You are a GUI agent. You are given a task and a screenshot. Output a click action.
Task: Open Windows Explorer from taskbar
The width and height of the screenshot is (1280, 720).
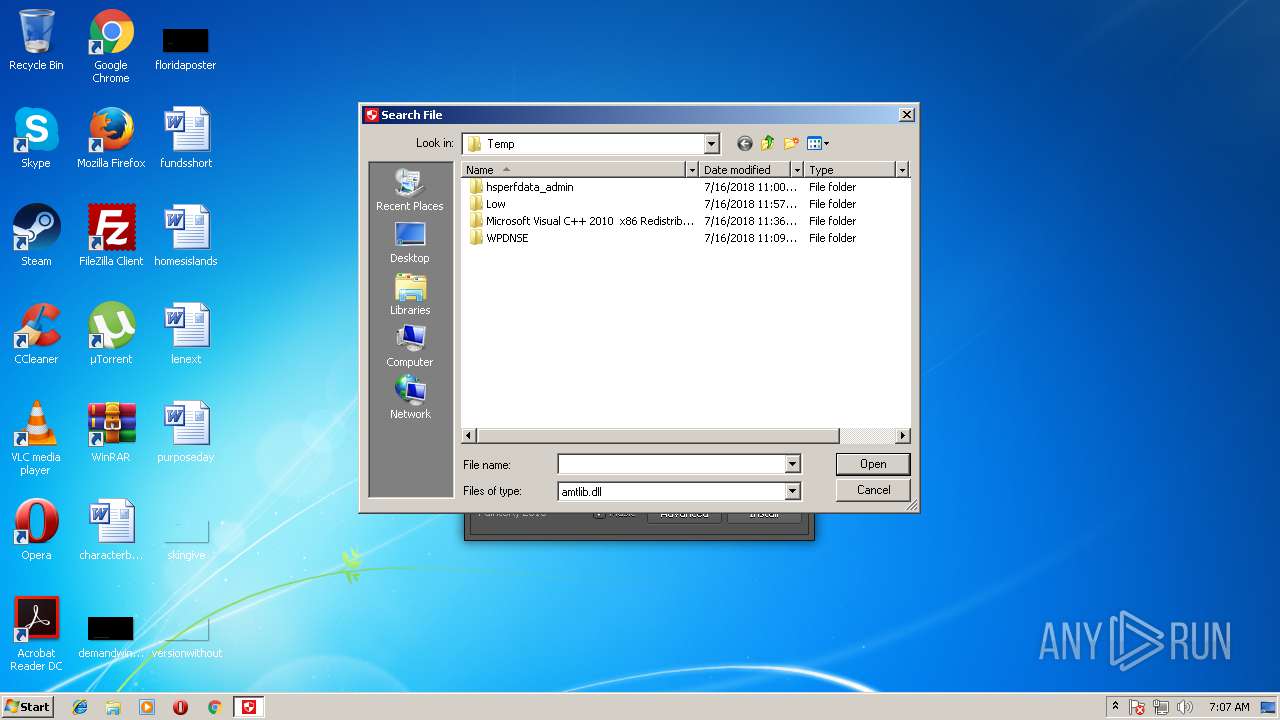113,707
